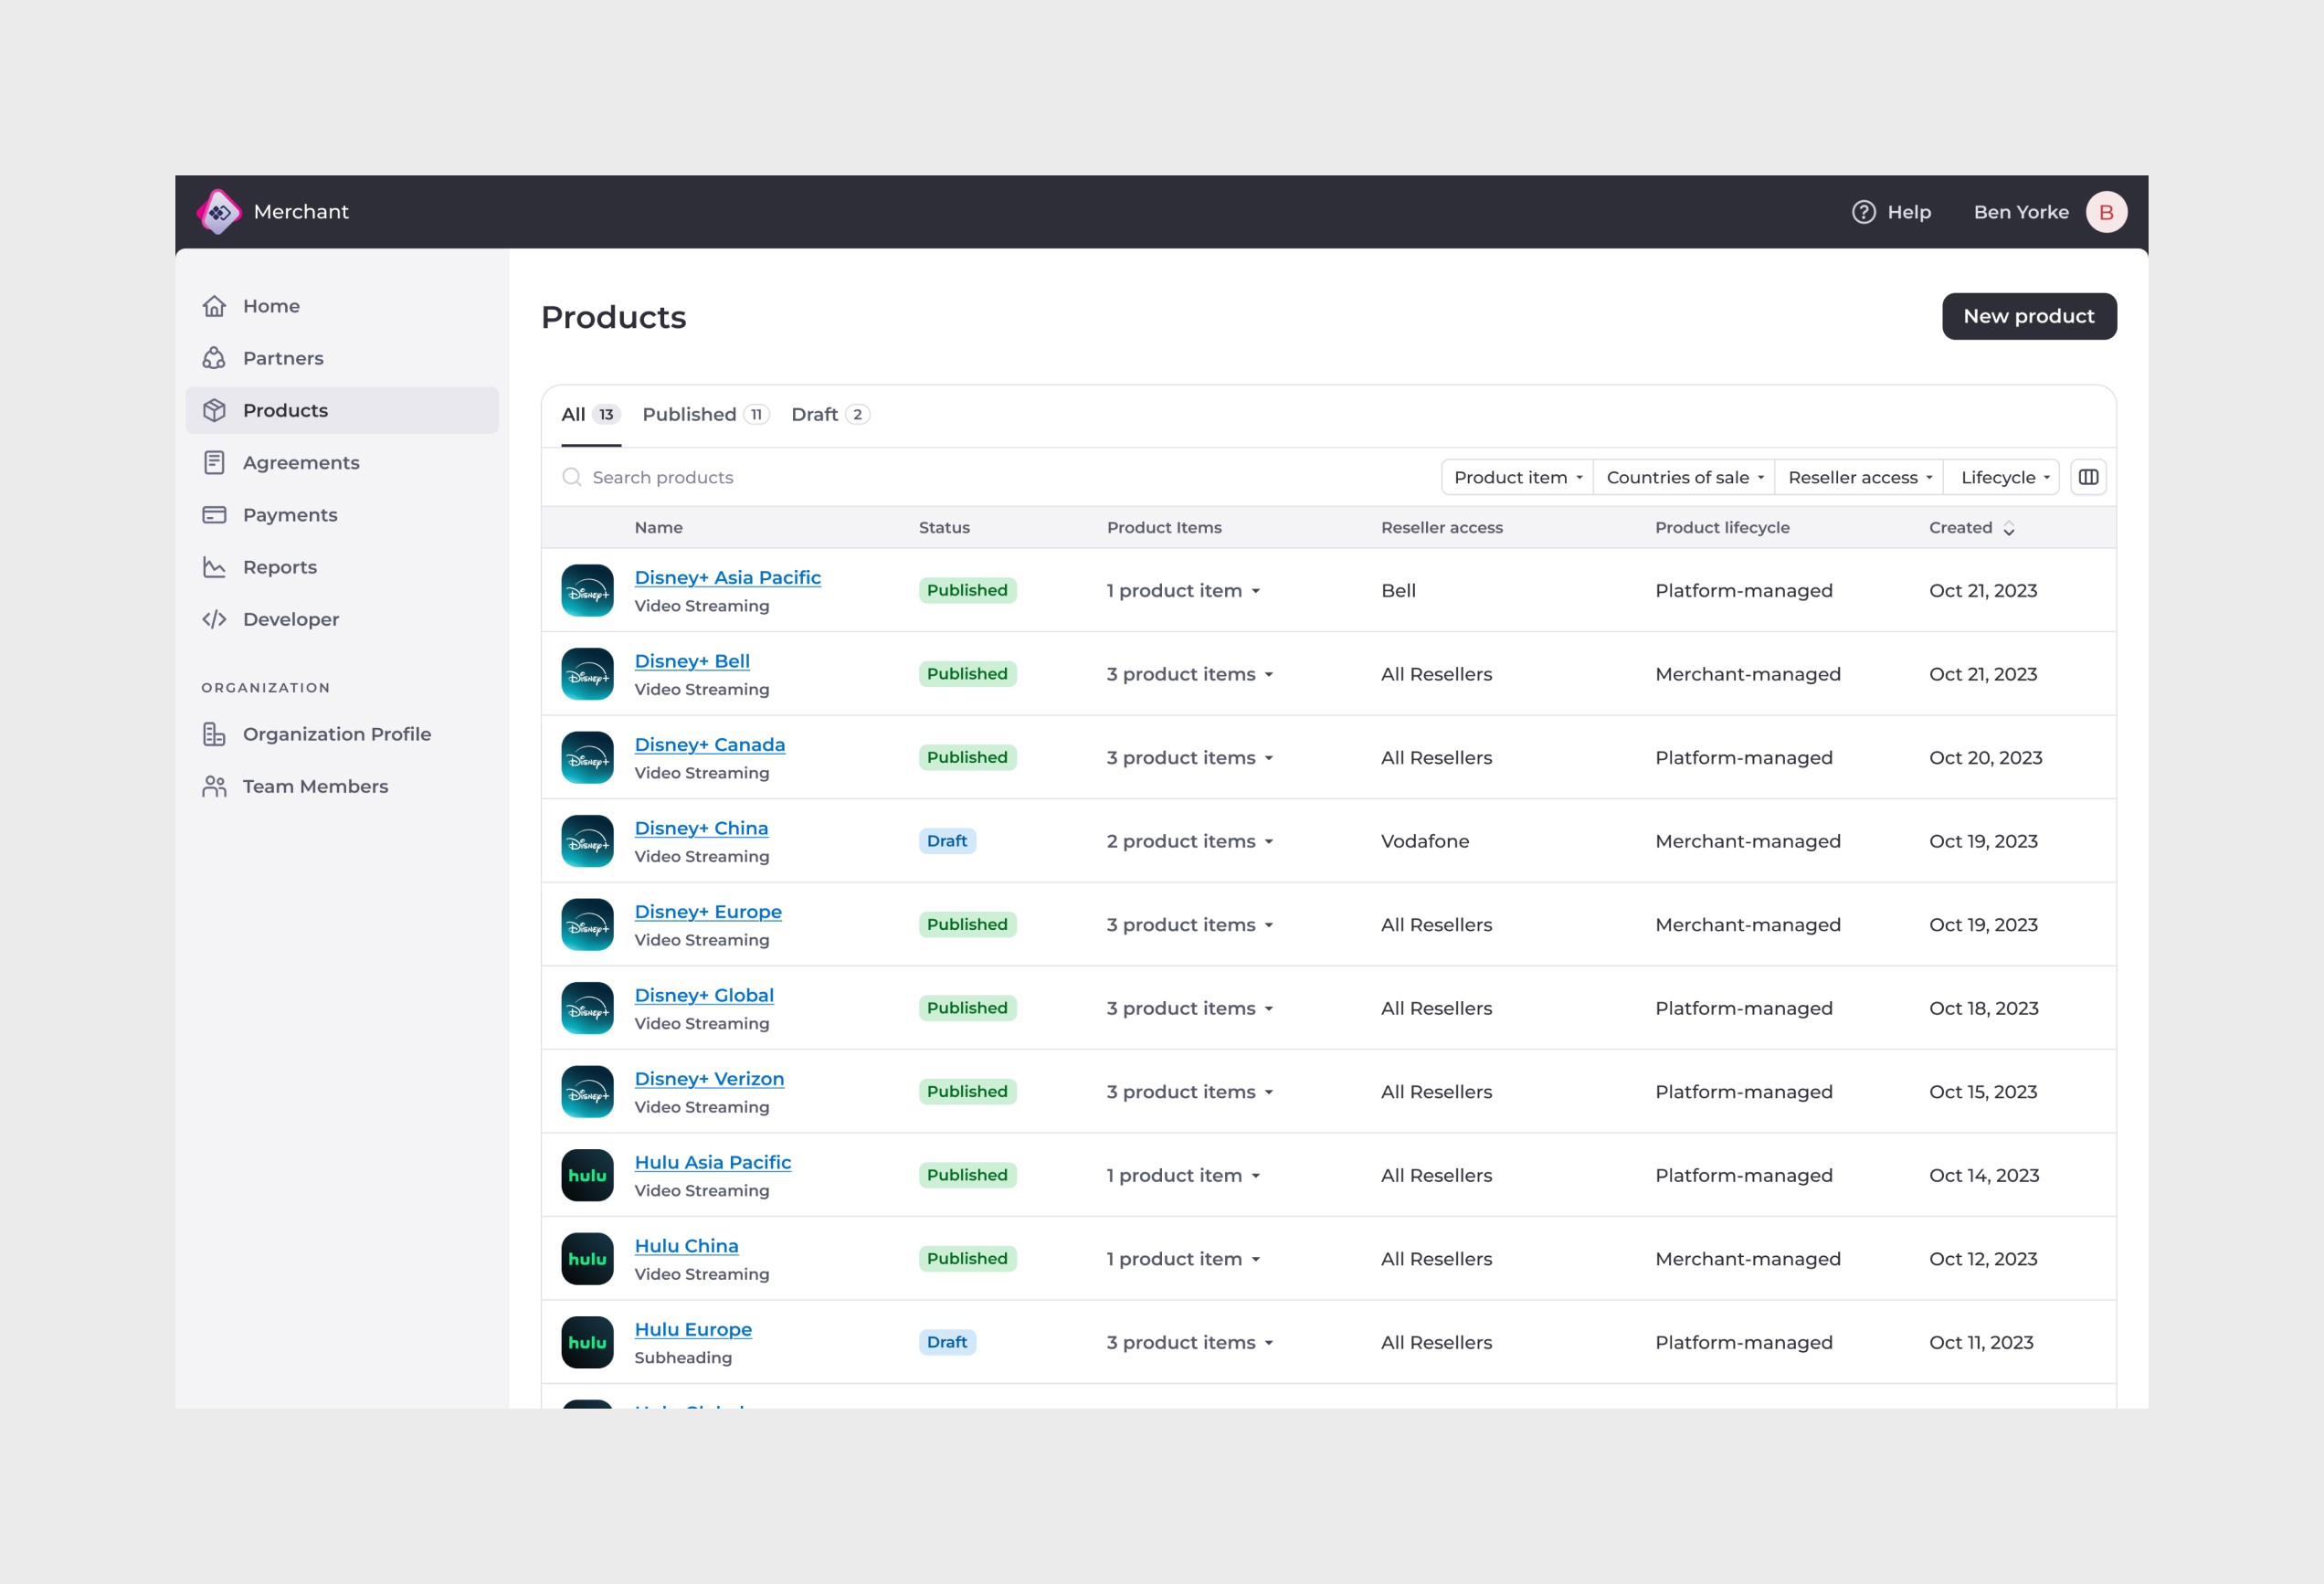Click the Hulu Europe logo thumbnail

(x=587, y=1342)
